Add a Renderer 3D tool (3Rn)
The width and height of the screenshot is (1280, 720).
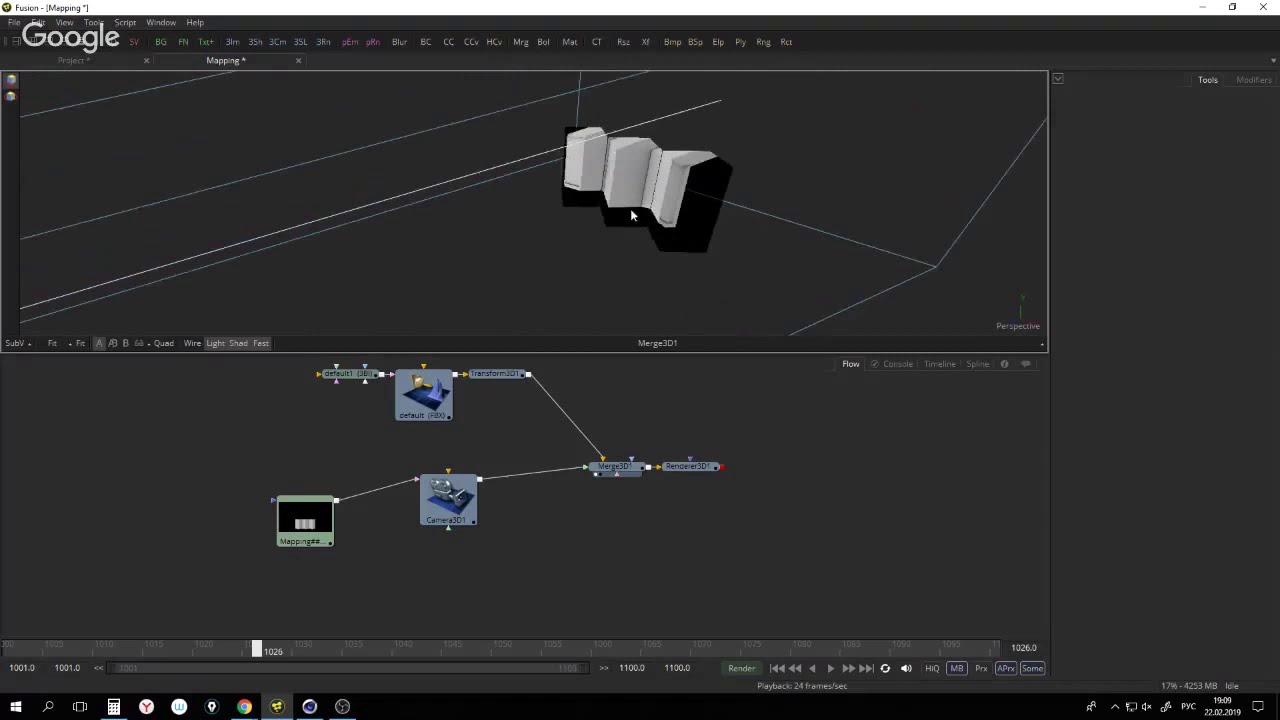[x=323, y=42]
